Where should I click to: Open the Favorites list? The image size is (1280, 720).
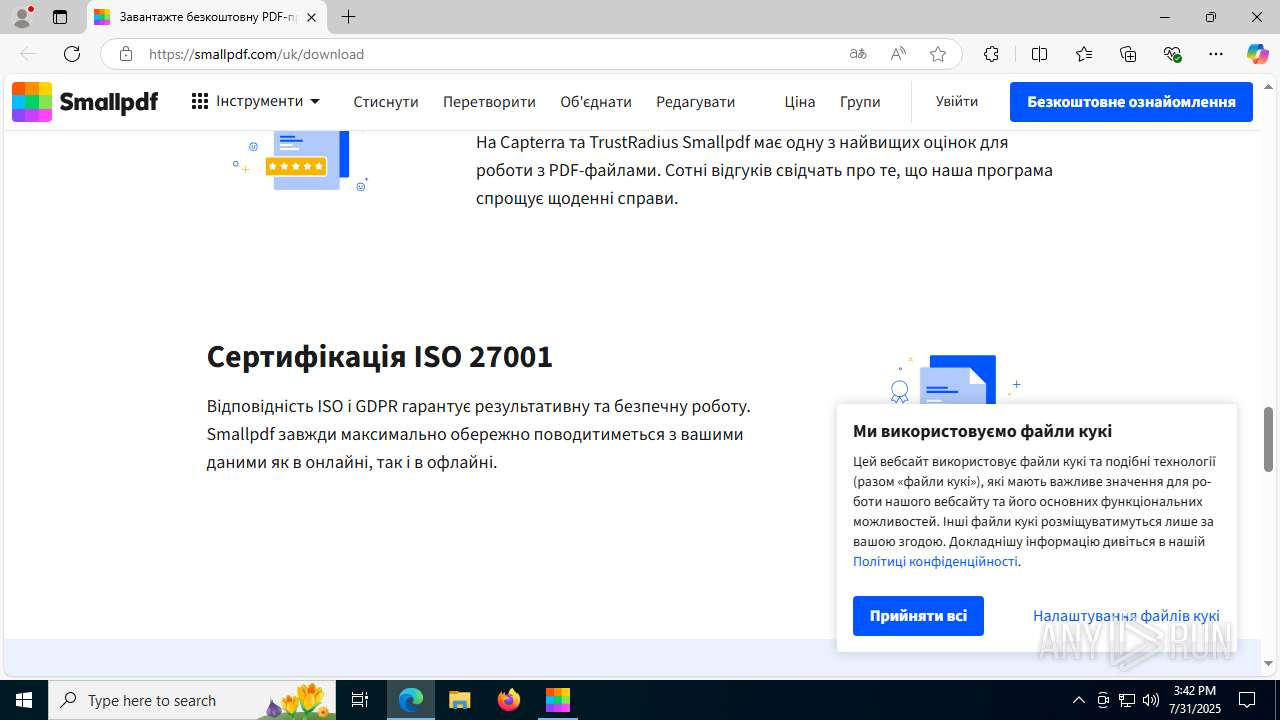[x=1084, y=54]
